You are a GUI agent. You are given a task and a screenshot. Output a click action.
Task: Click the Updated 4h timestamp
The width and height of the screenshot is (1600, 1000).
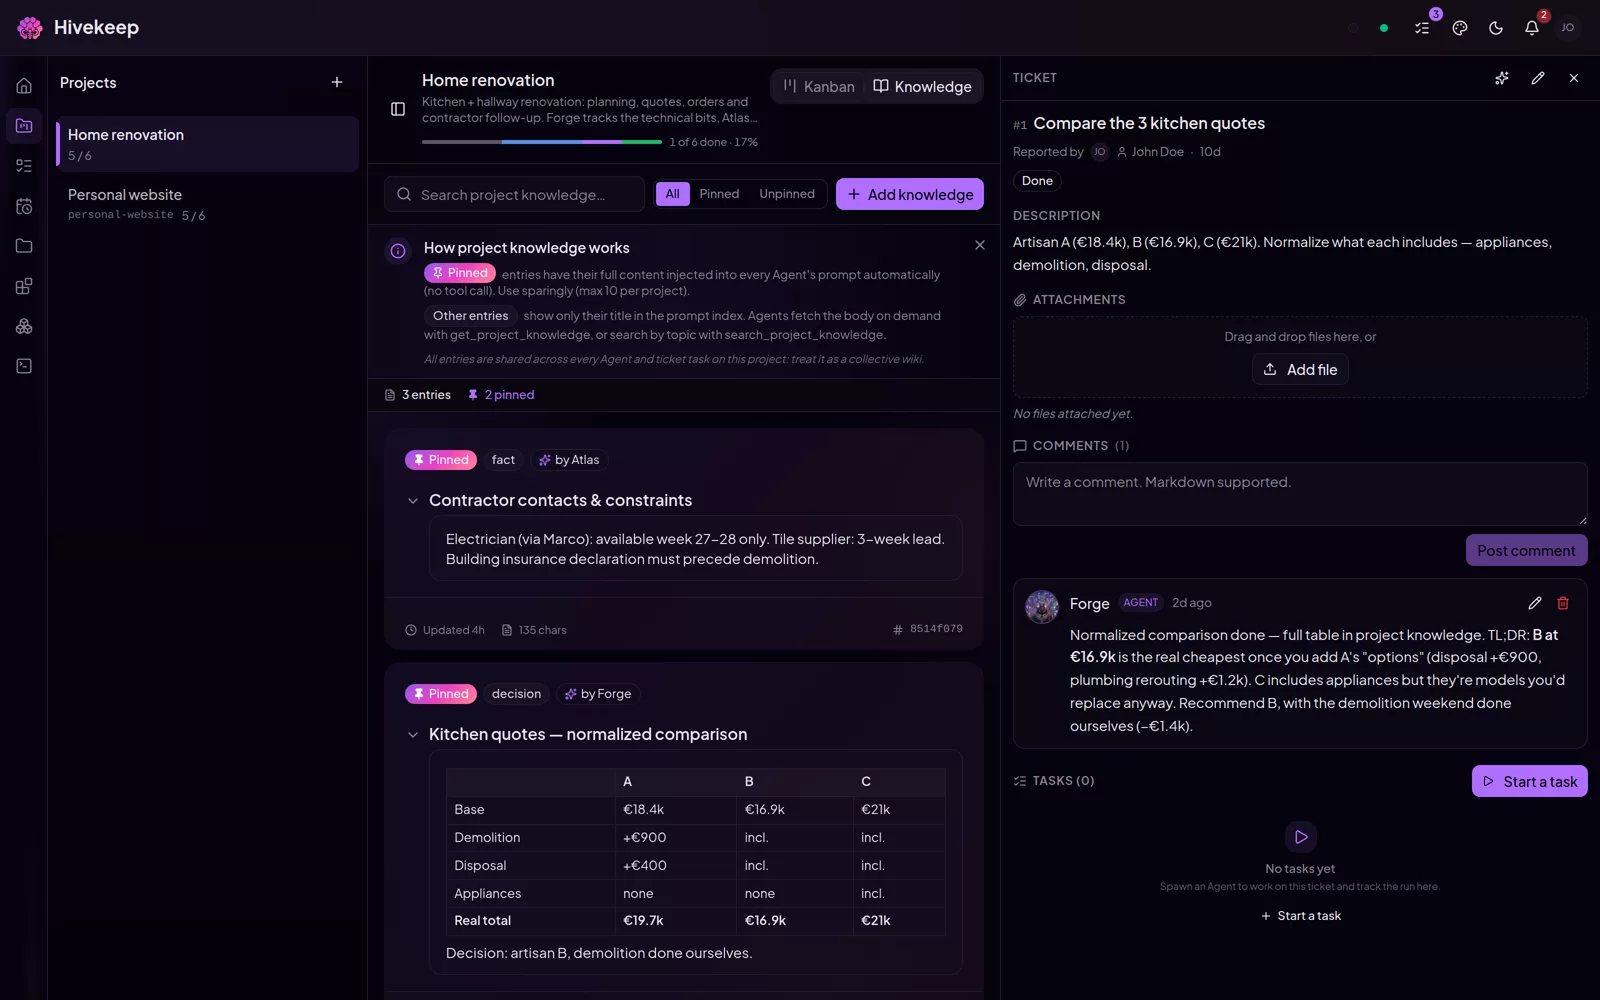point(445,630)
